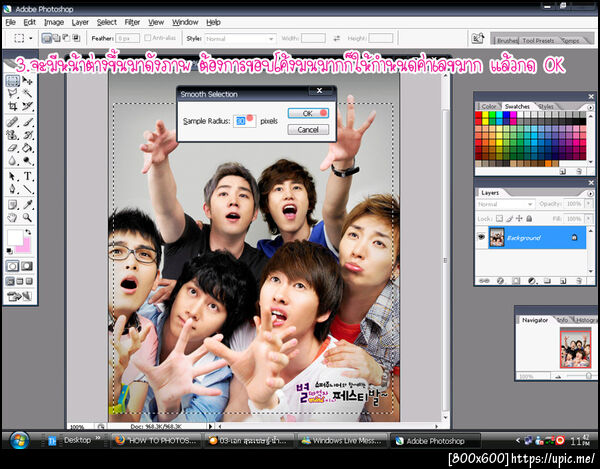Select the Slice tool
This screenshot has width=600, height=469.
click(27, 106)
